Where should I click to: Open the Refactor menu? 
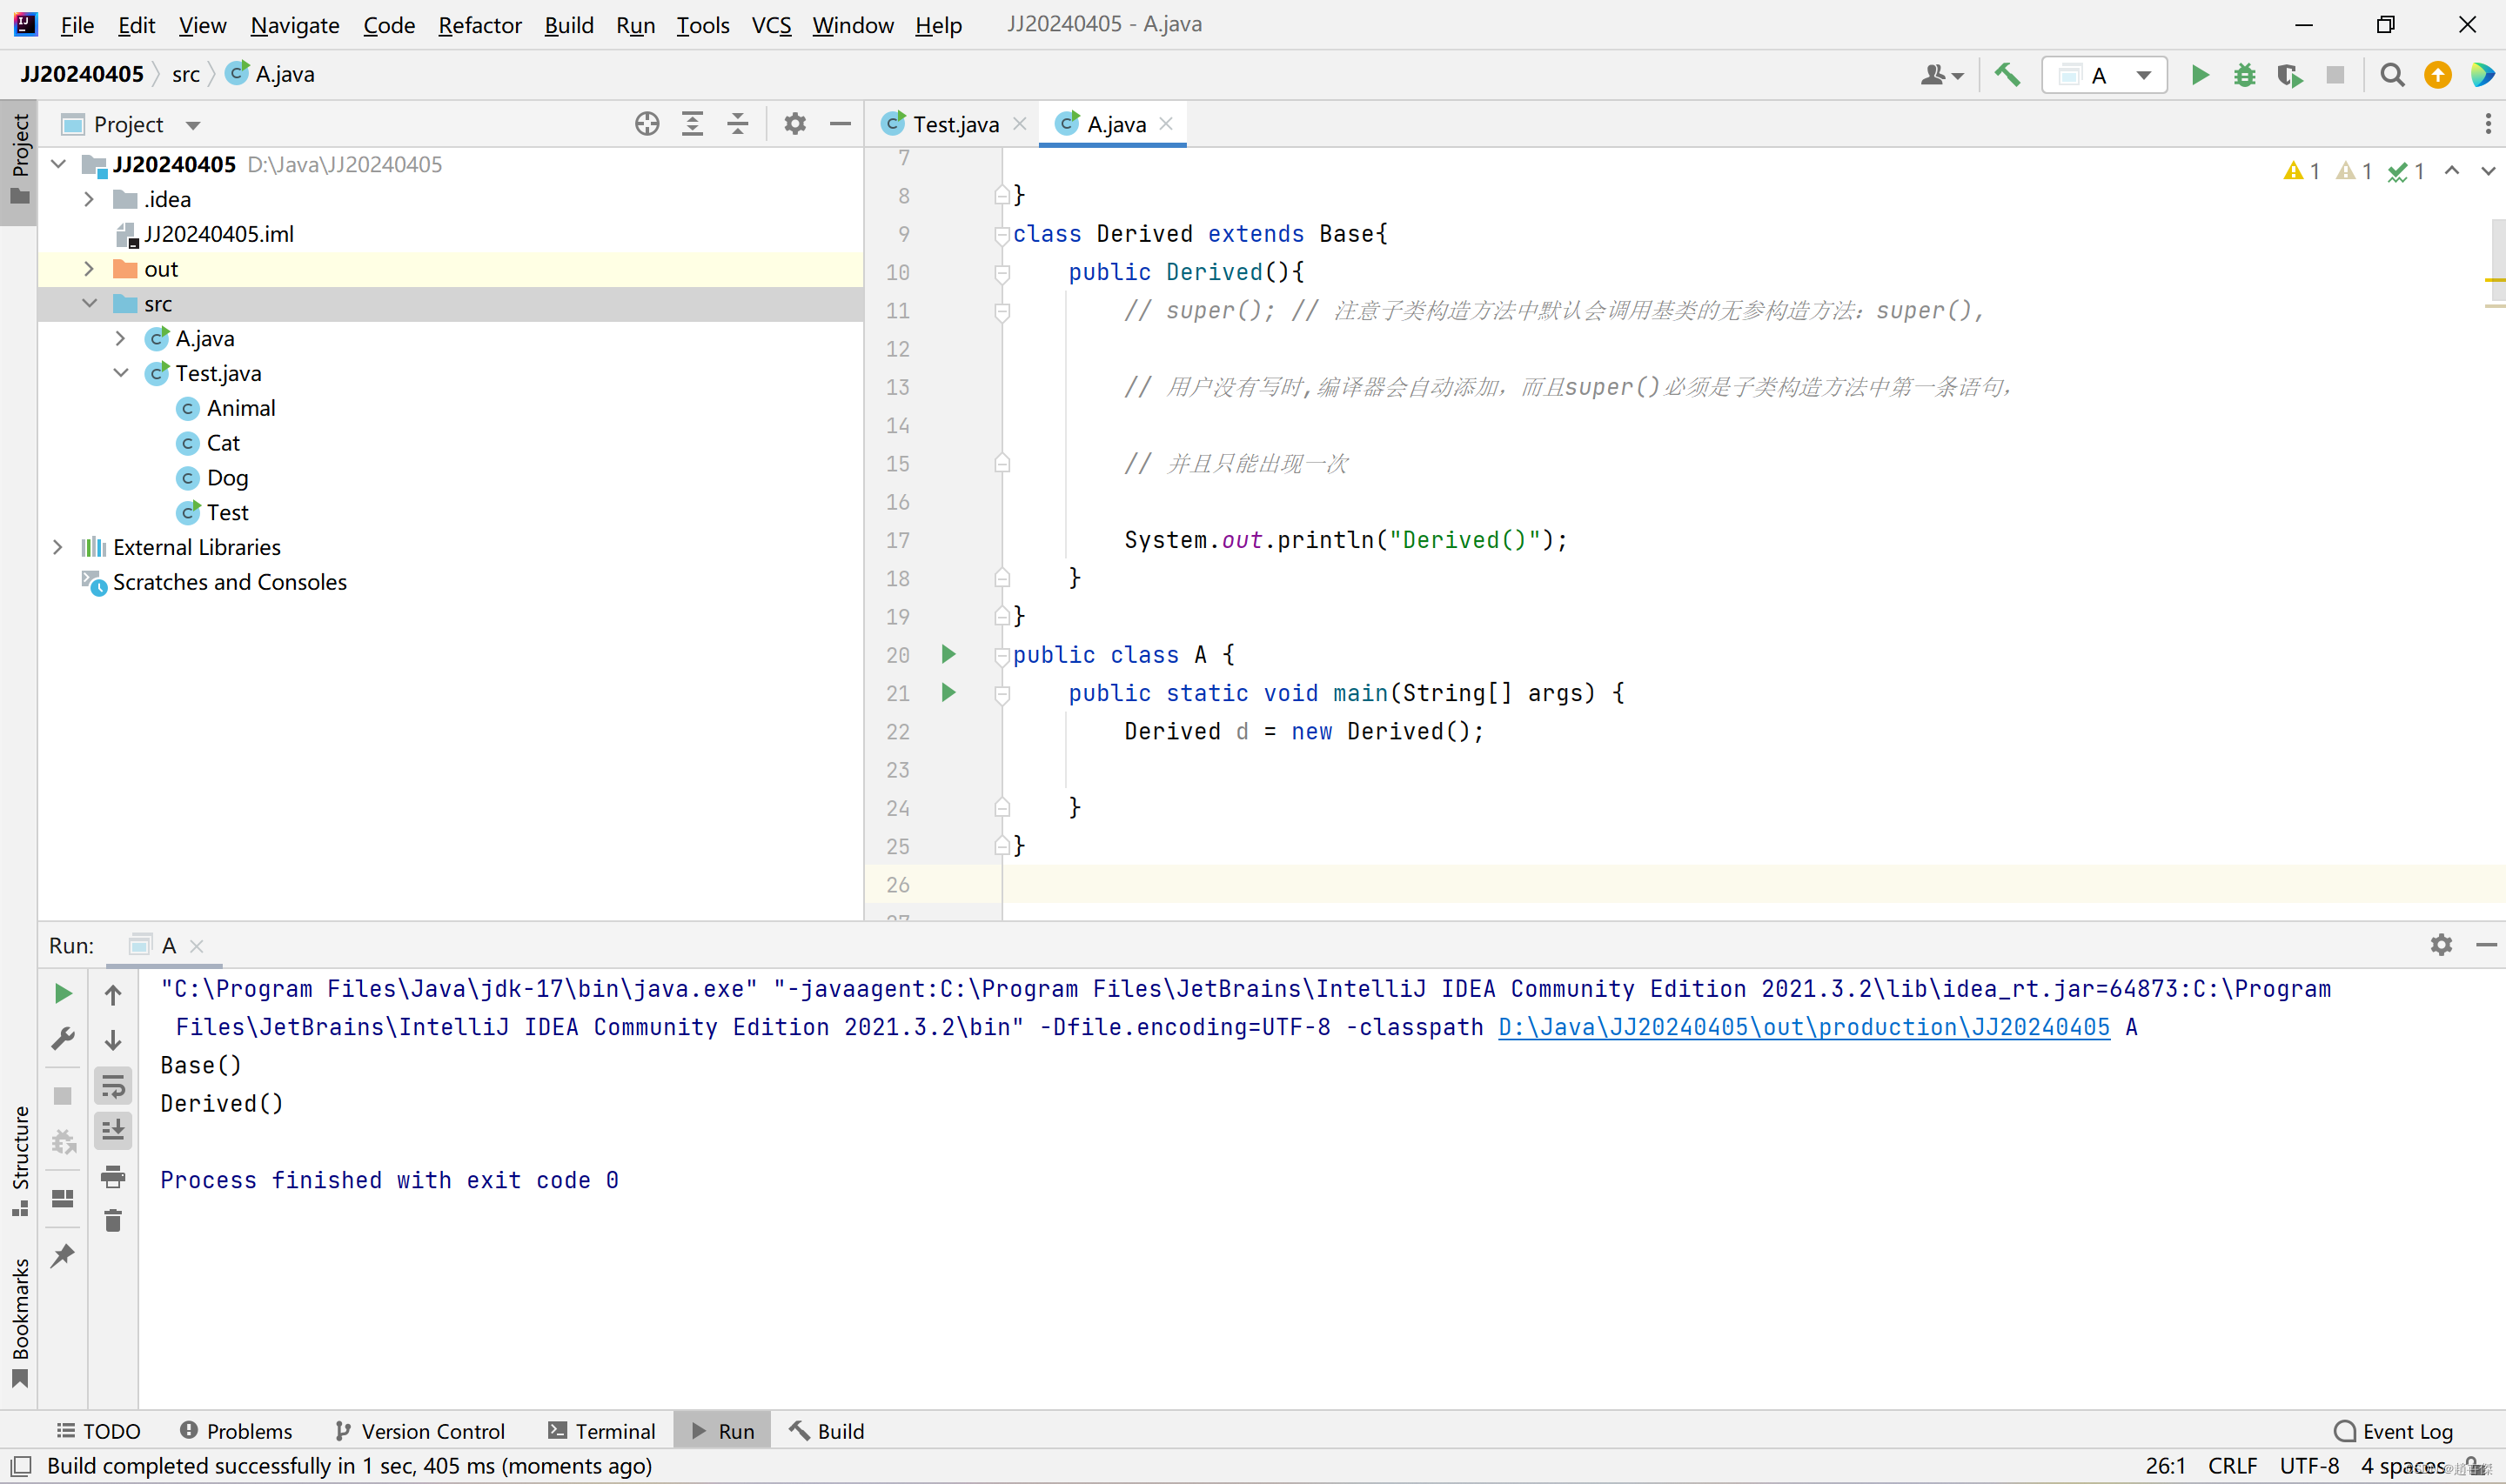(x=479, y=25)
